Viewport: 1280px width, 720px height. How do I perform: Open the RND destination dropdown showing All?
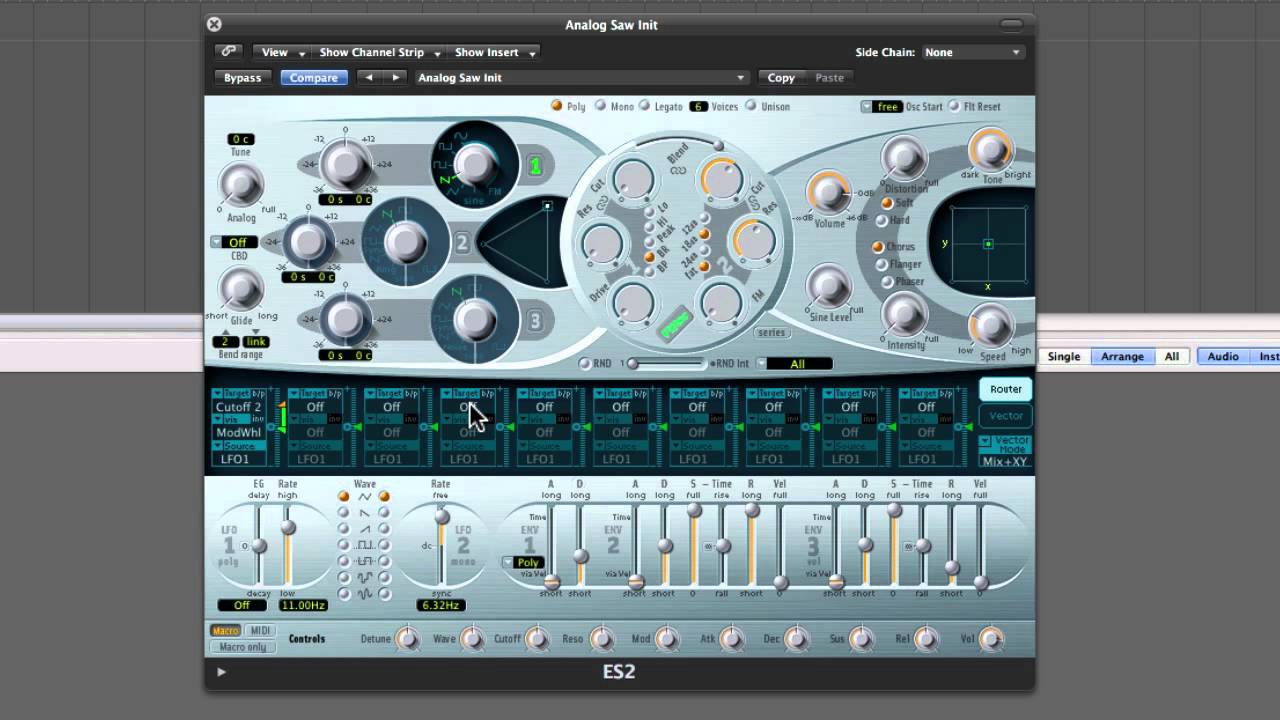794,364
